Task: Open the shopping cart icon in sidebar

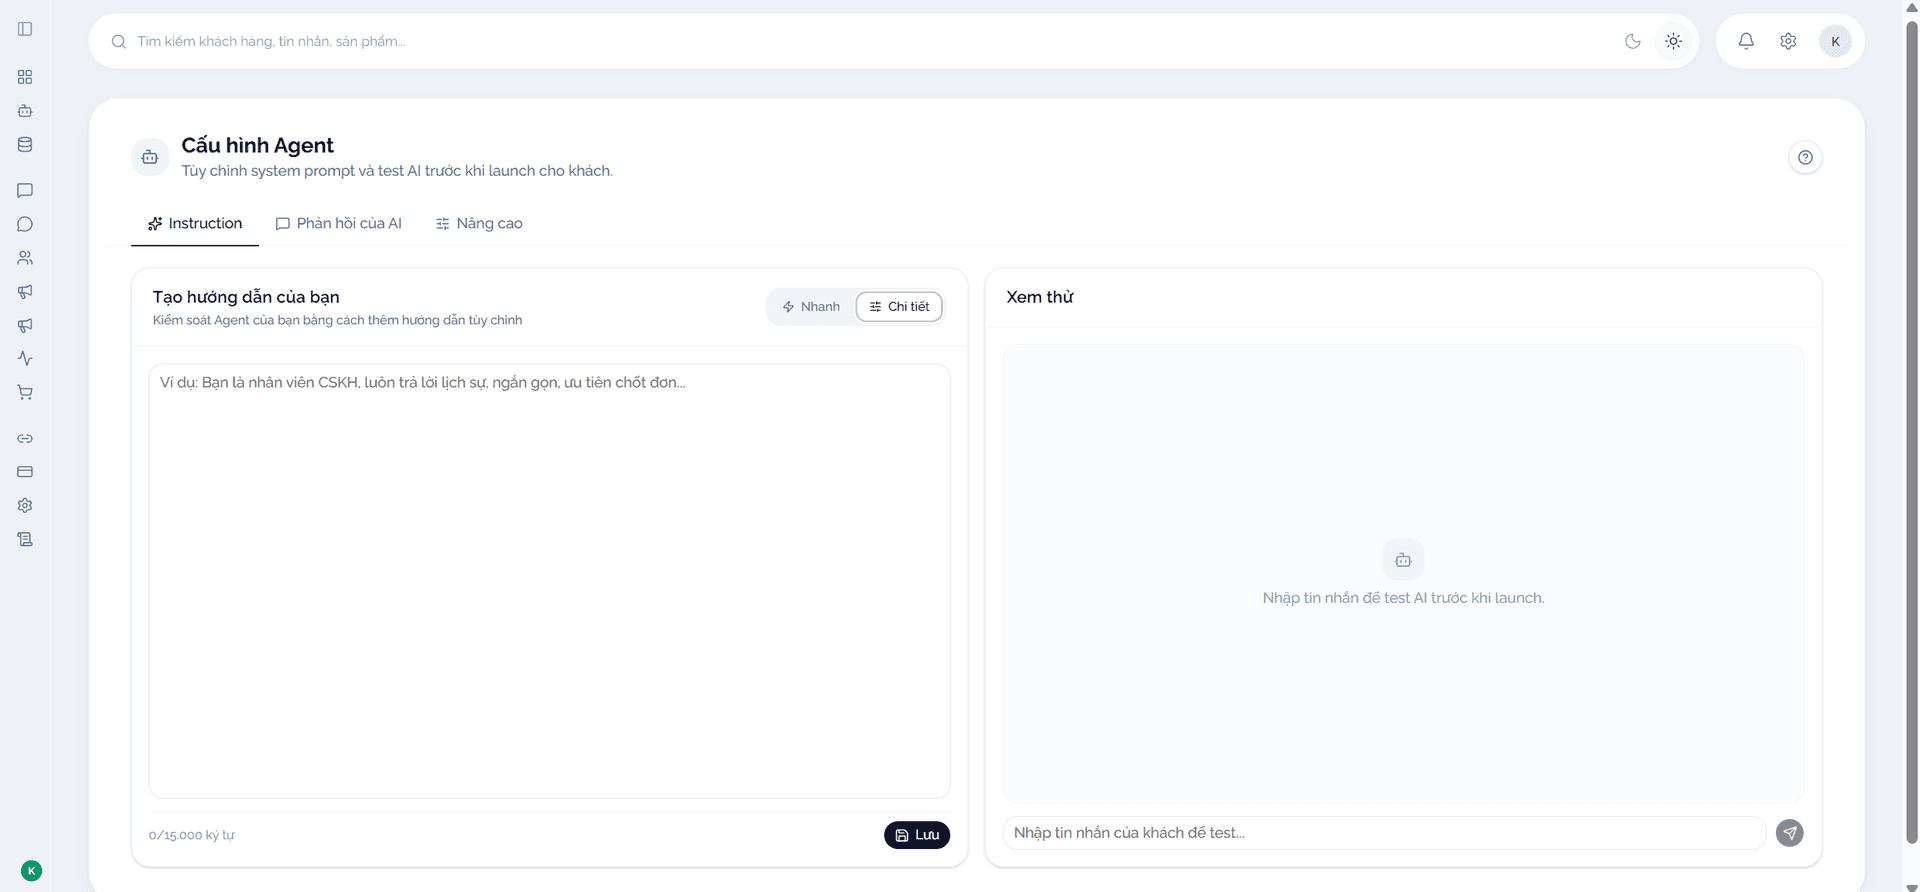Action: [x=25, y=392]
